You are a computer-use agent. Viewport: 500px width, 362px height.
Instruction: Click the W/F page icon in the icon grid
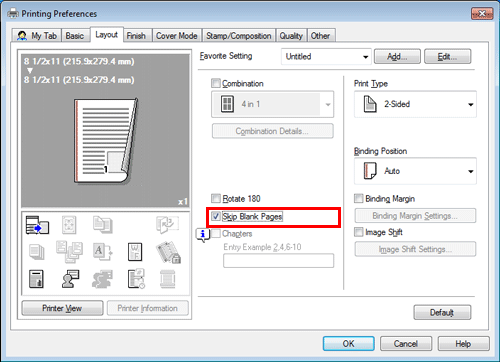[135, 252]
